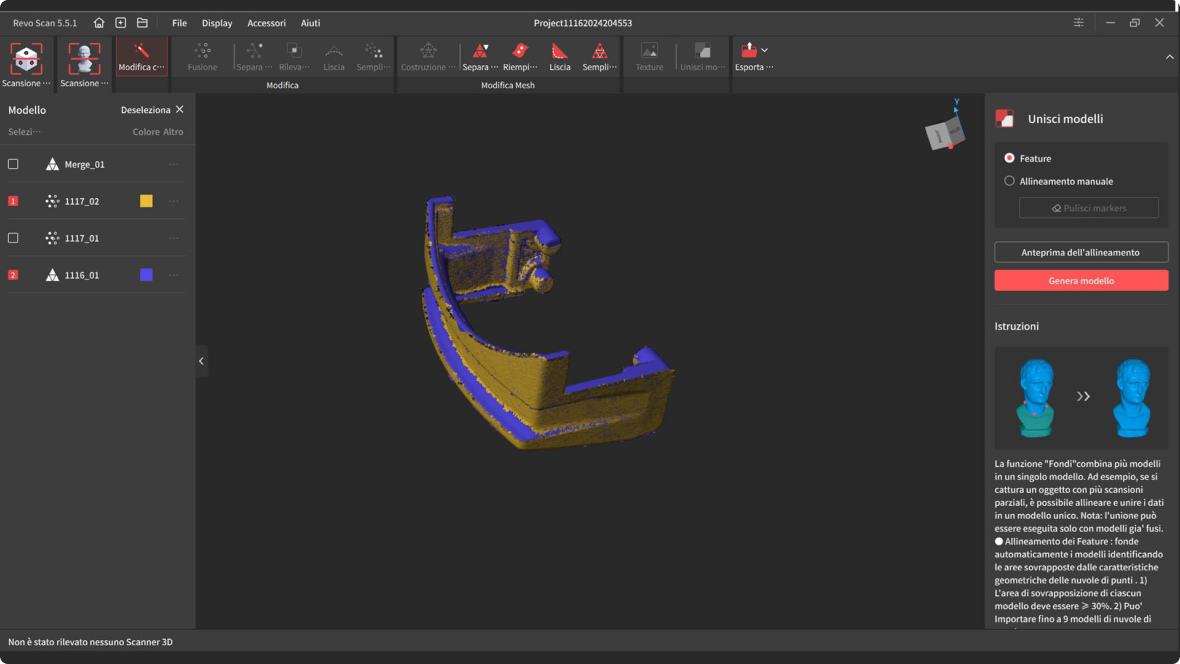Screen dimensions: 1180x664
Task: Click the orientation cube in viewport
Action: [x=945, y=133]
